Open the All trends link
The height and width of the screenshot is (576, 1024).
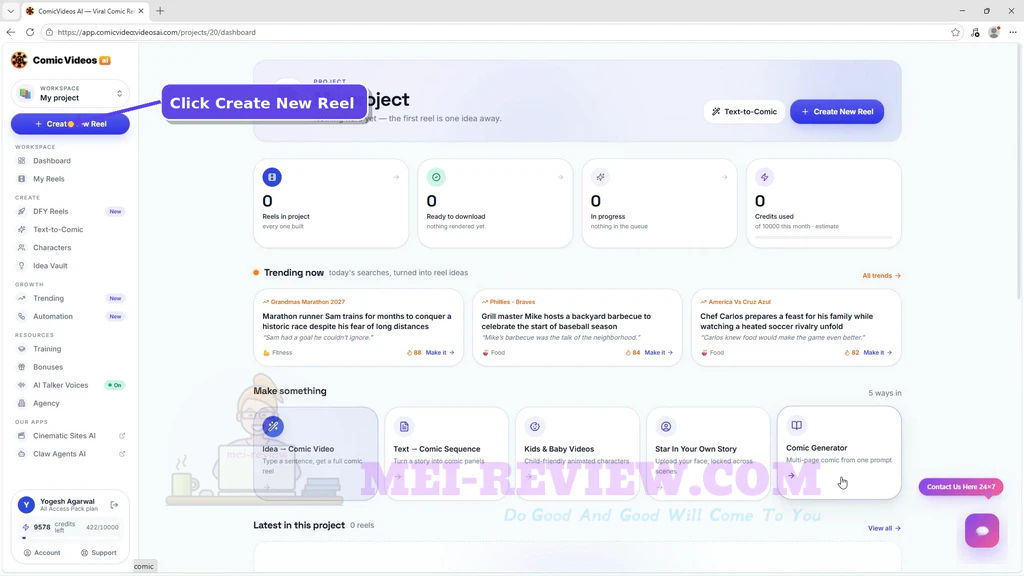881,276
